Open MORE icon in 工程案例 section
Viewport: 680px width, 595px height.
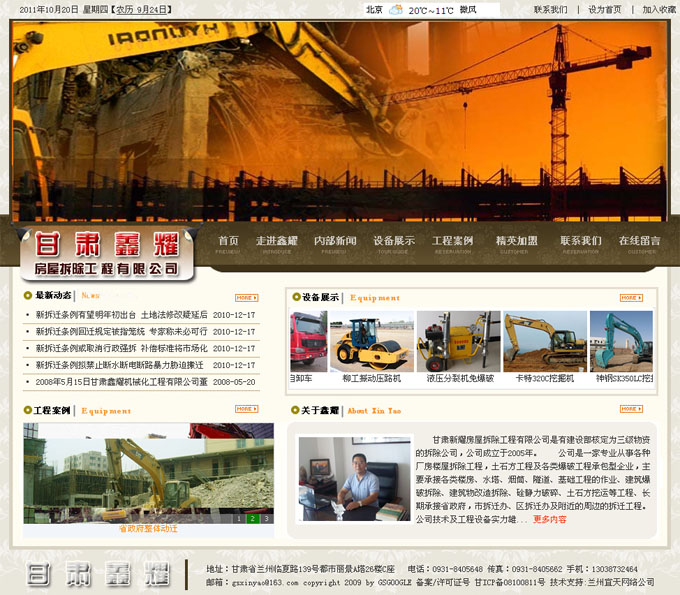pos(246,409)
